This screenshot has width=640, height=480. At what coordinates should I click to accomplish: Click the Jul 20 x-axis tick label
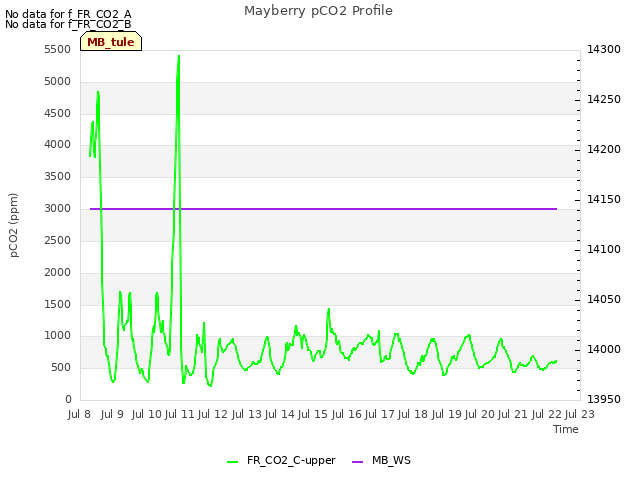(x=480, y=415)
